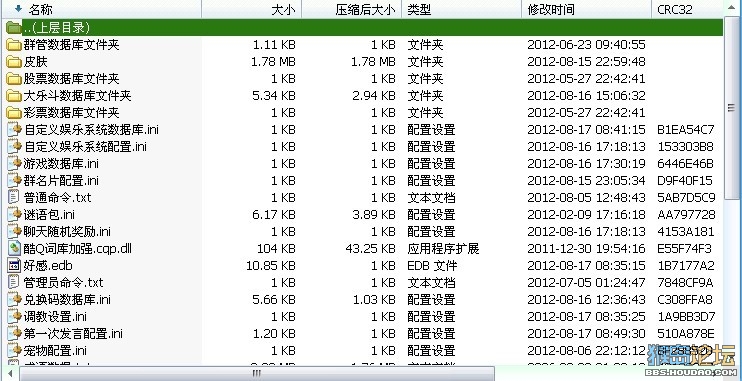This screenshot has width=742, height=381.
Task: Click the sort arrow beside 名称
Action: click(x=18, y=9)
